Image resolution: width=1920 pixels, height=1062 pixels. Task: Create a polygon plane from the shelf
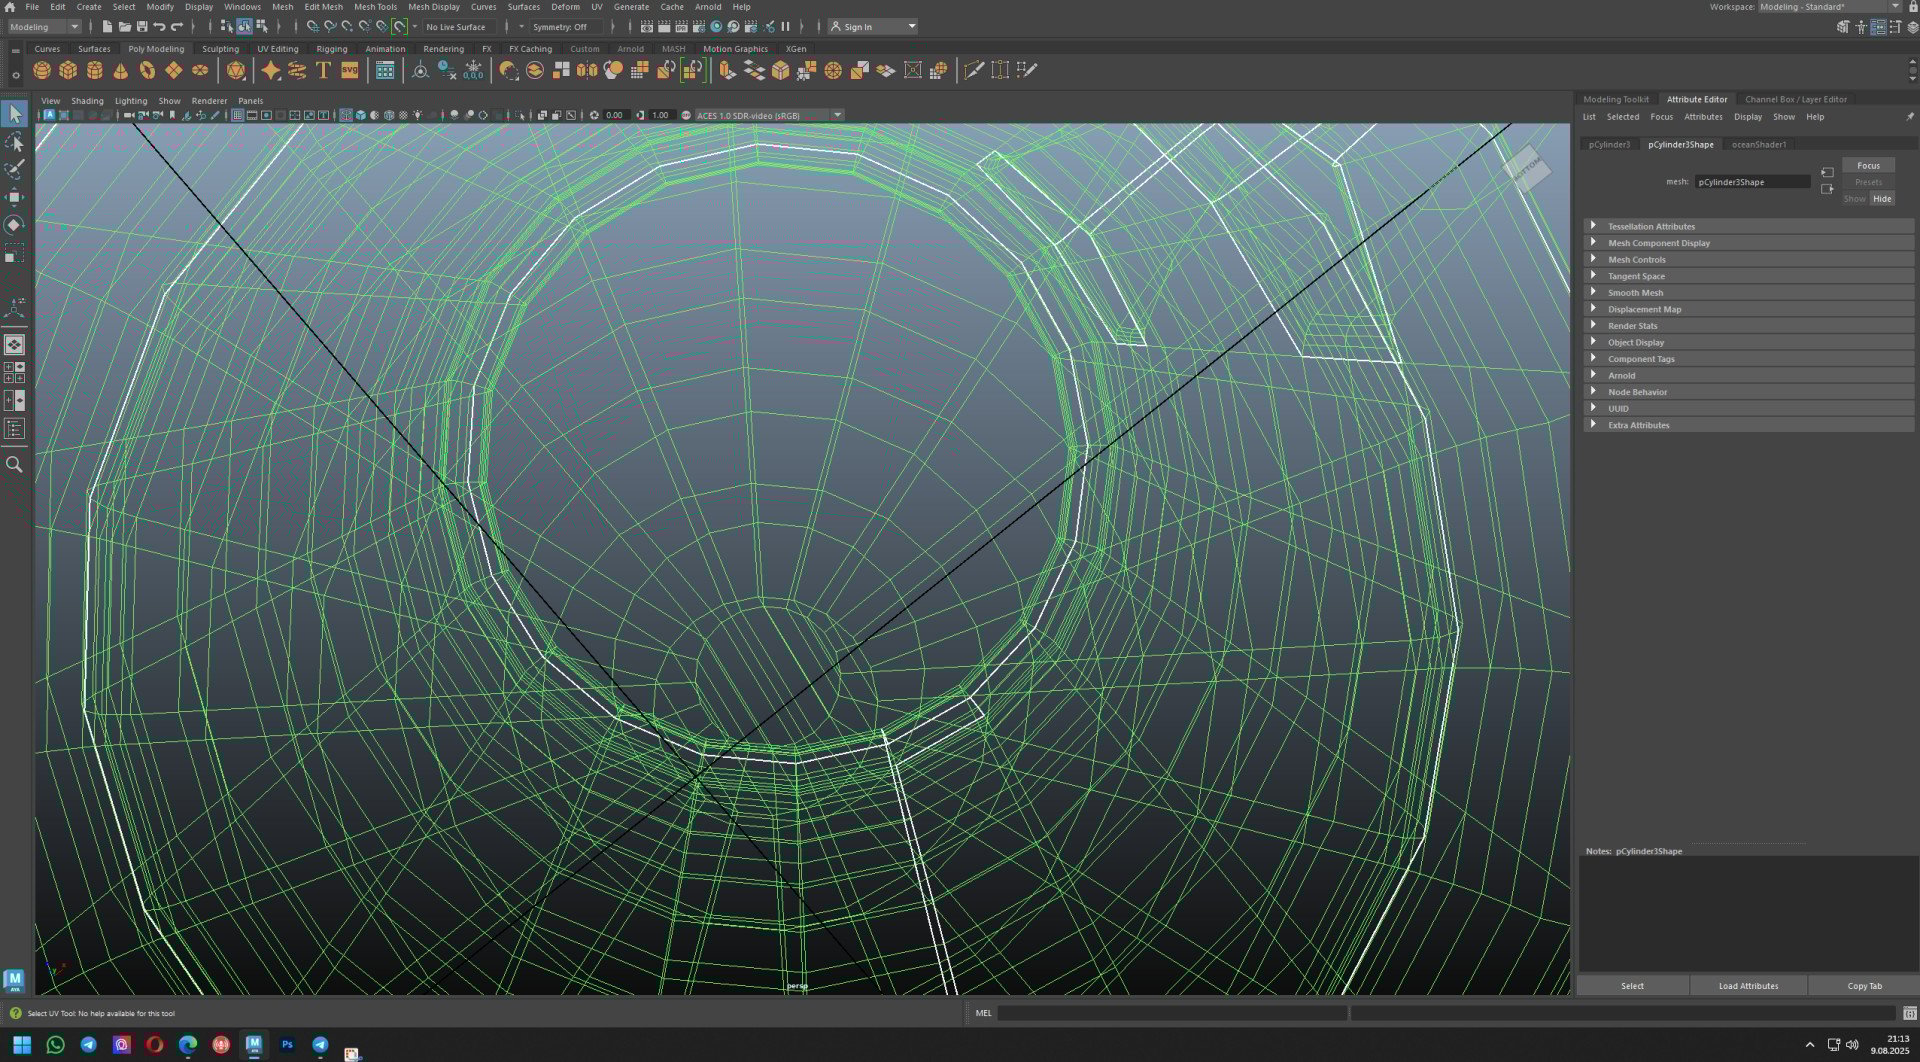174,70
